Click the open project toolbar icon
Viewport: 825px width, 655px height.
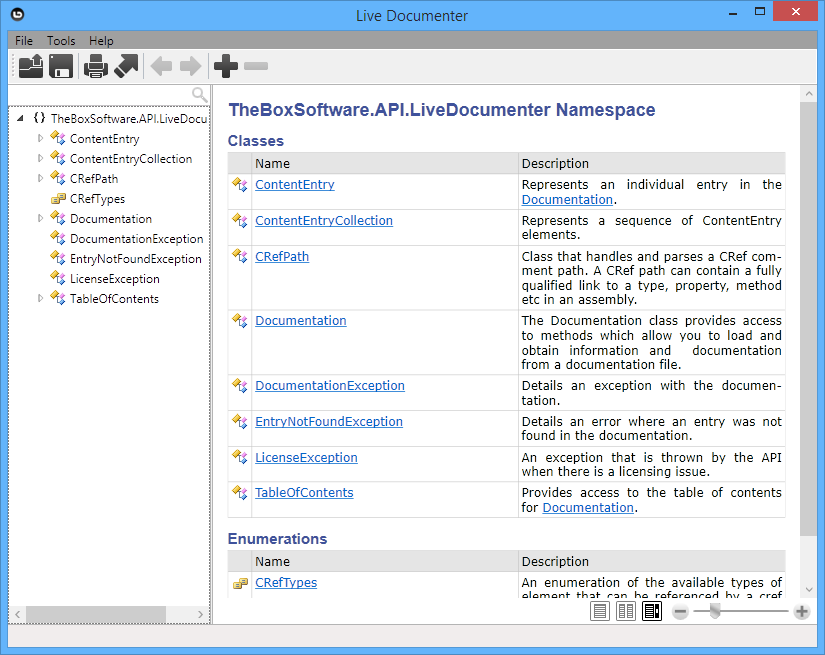coord(31,66)
